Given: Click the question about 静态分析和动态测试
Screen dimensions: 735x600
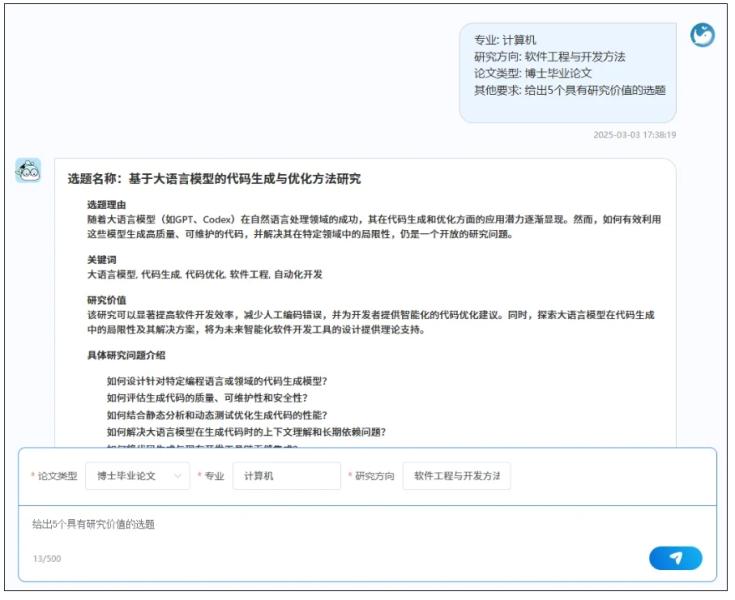Looking at the screenshot, I should (x=217, y=415).
